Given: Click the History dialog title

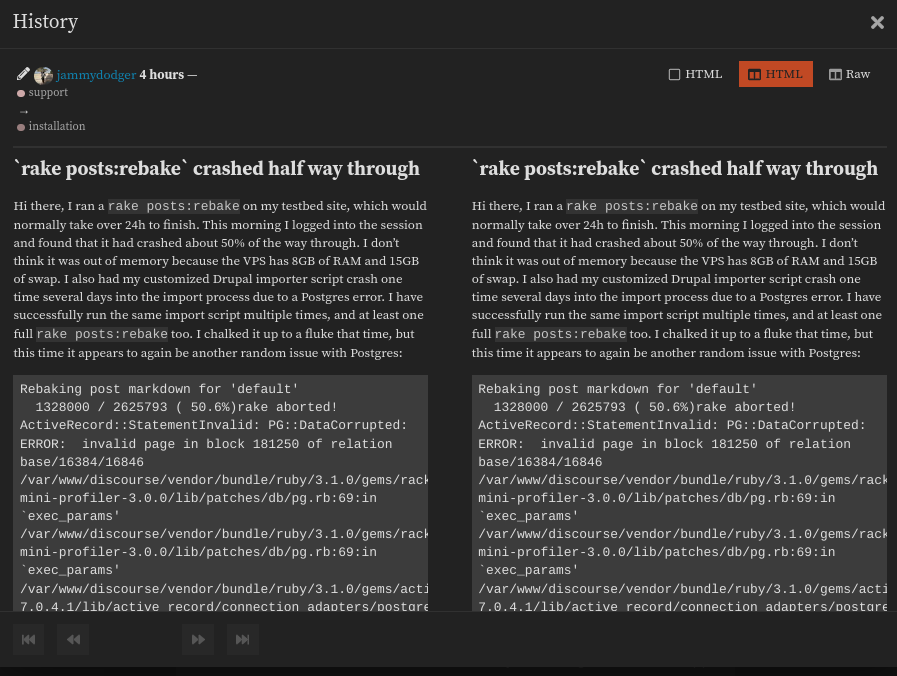Looking at the screenshot, I should point(45,22).
